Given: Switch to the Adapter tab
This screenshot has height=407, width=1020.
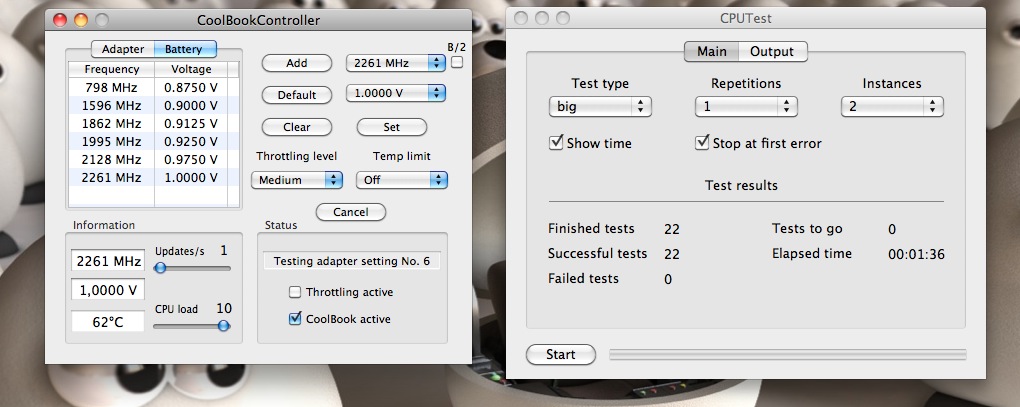Looking at the screenshot, I should tap(123, 49).
